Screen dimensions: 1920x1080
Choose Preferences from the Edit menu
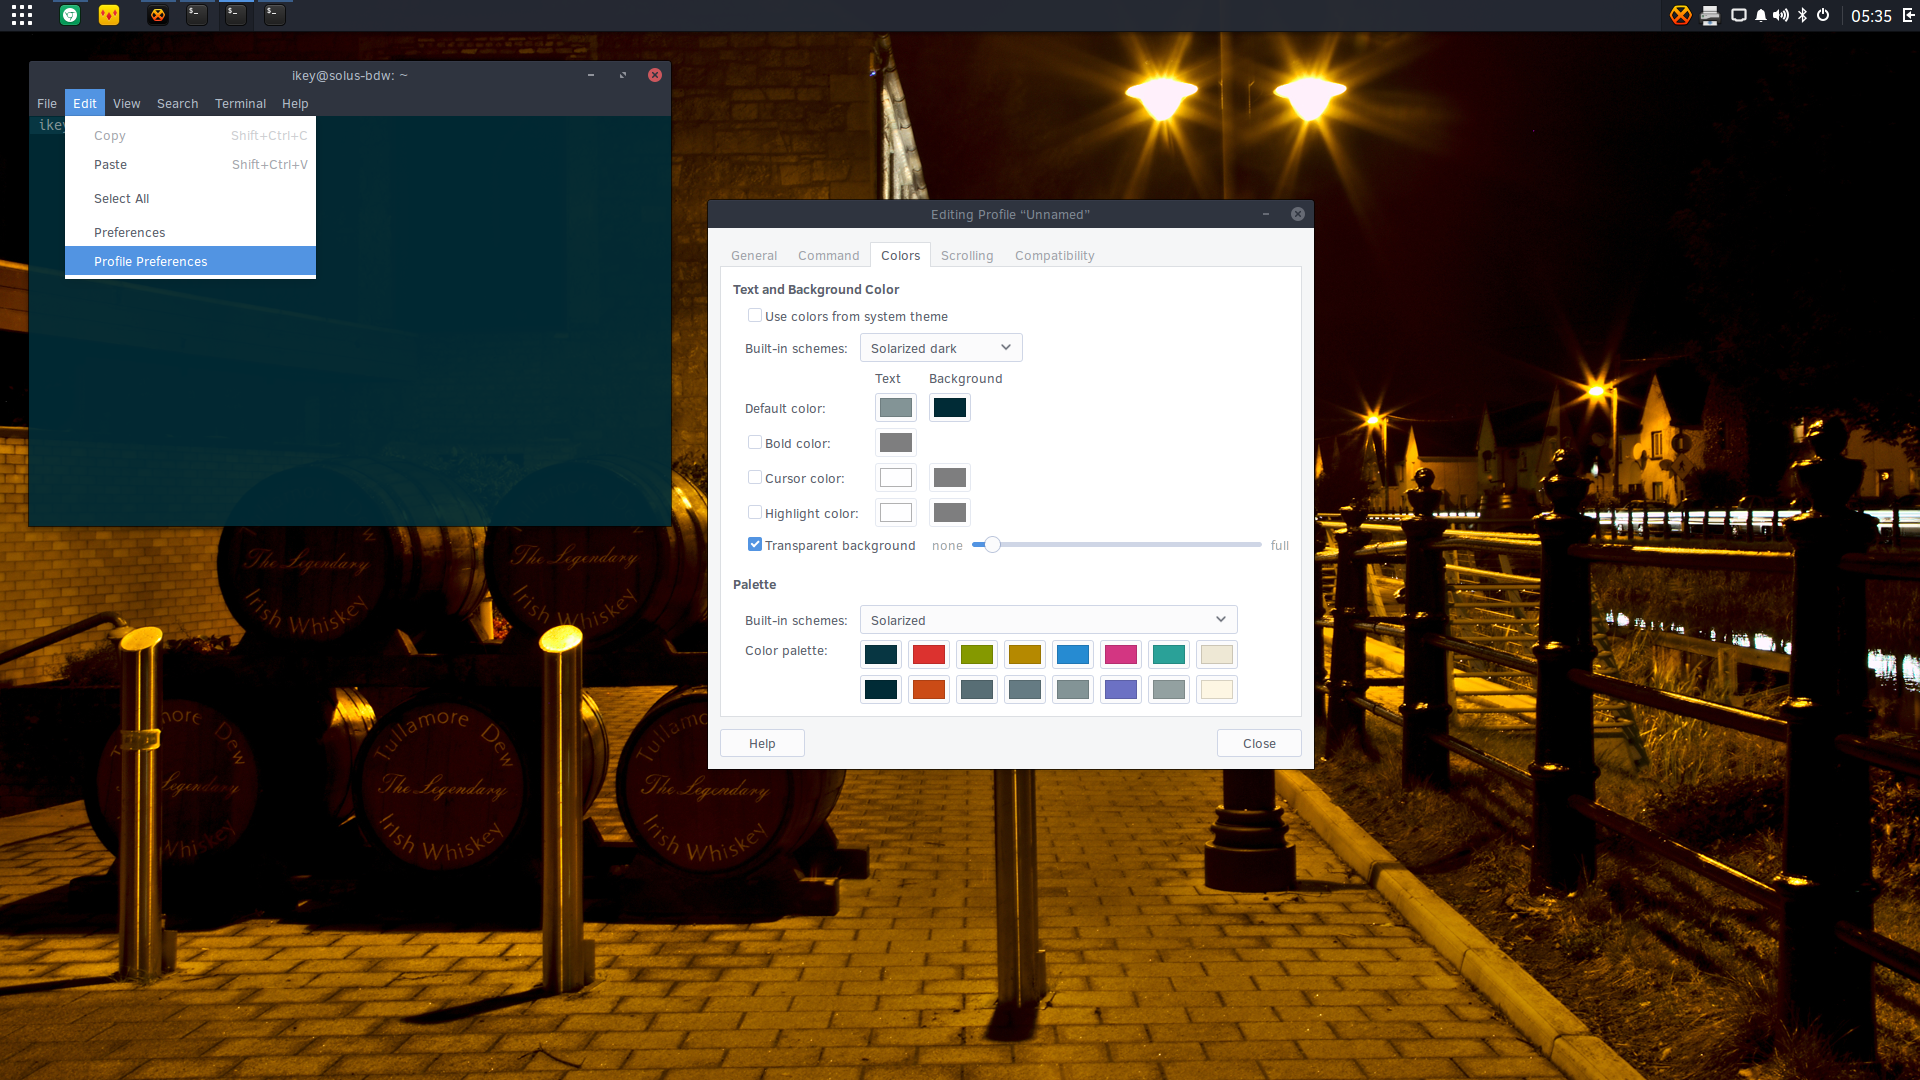tap(190, 233)
